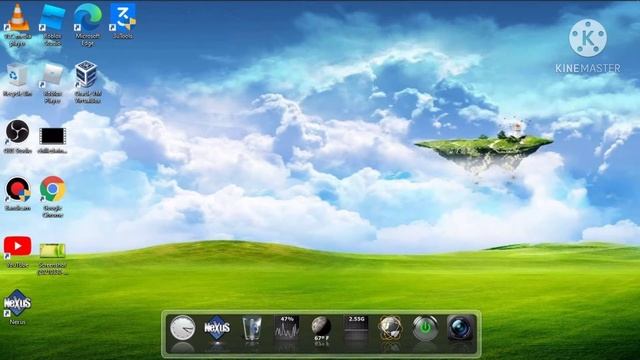Select the 3uTools desktop shortcut
Viewport: 640px width, 360px height.
123,21
